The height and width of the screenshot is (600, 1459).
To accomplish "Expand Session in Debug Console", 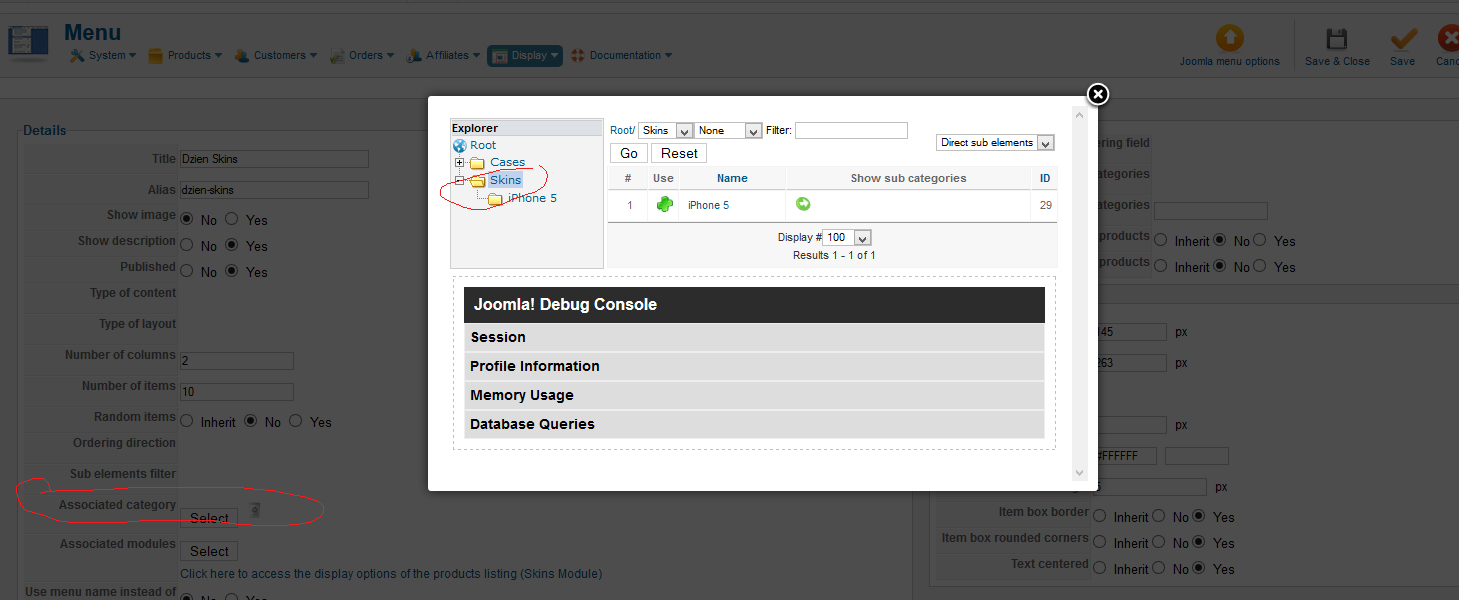I will pyautogui.click(x=754, y=337).
